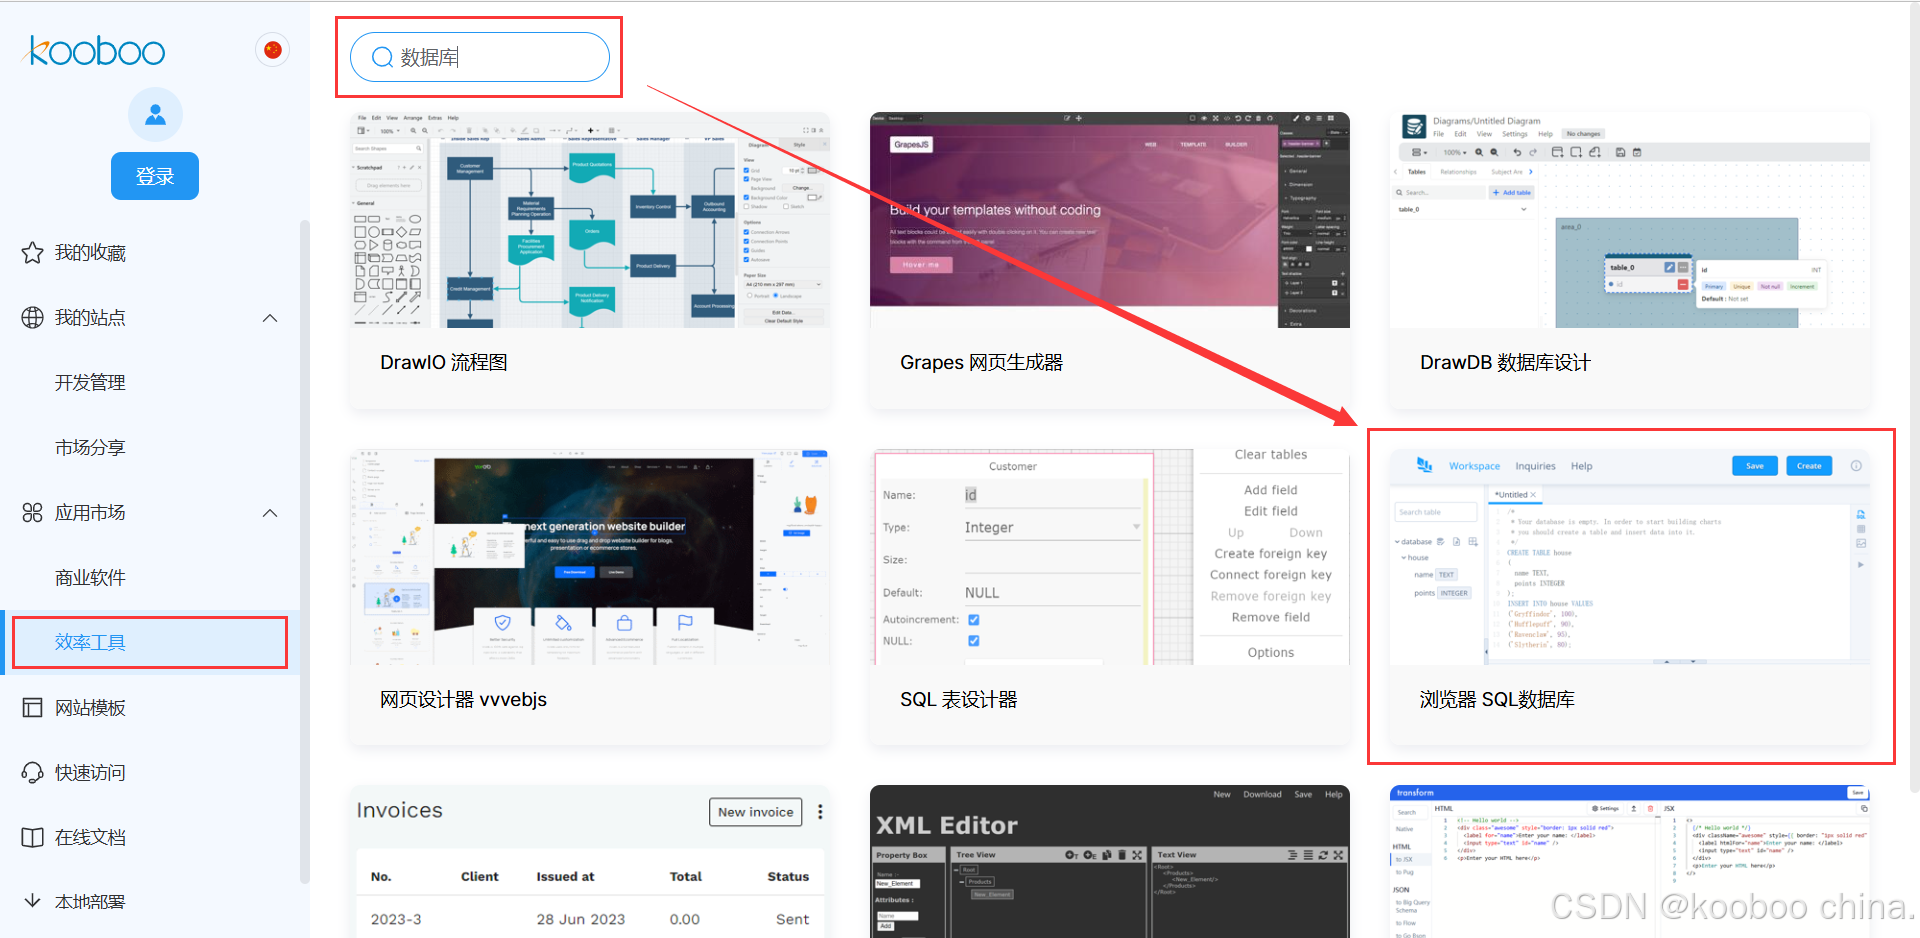
Task: Click the layout icon beside 网站模板
Action: pos(32,708)
